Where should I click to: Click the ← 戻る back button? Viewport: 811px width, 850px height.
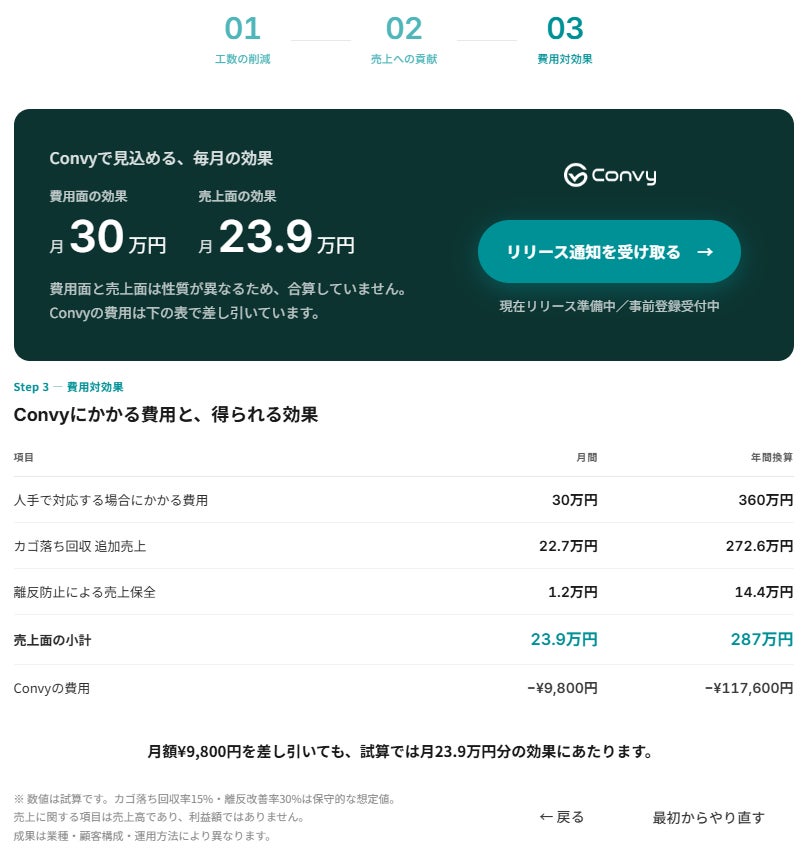point(562,817)
